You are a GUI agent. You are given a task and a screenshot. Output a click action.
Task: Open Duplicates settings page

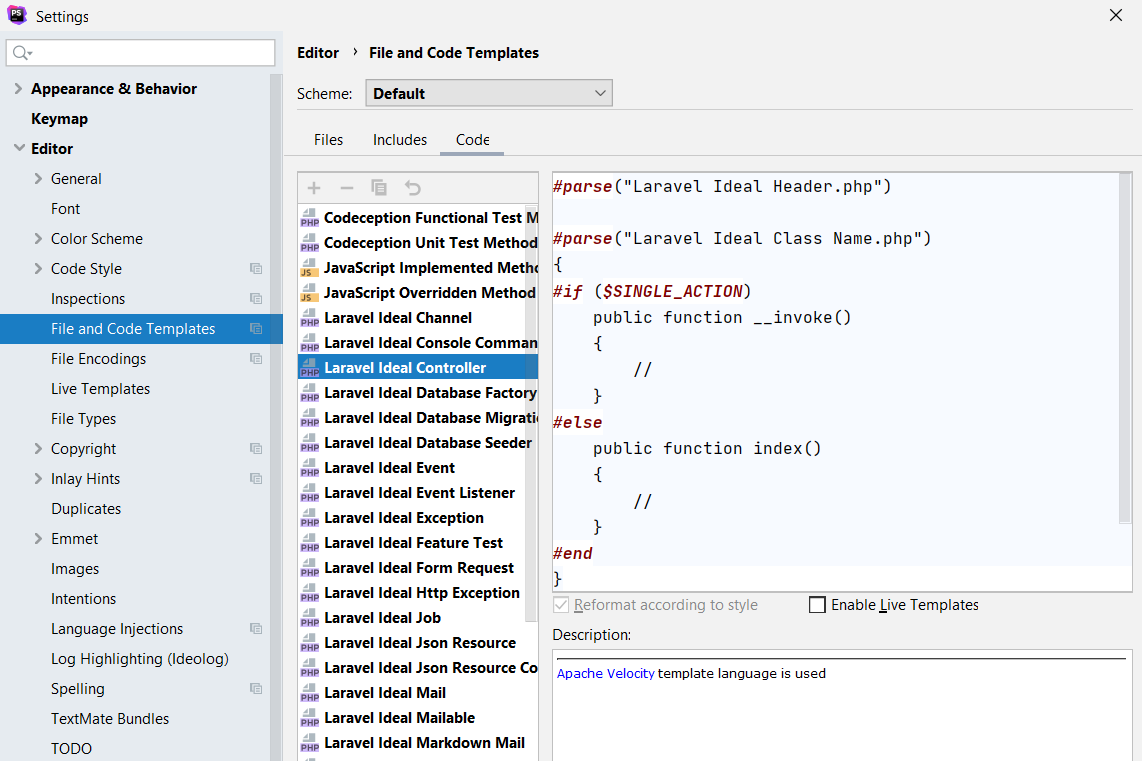tap(86, 509)
